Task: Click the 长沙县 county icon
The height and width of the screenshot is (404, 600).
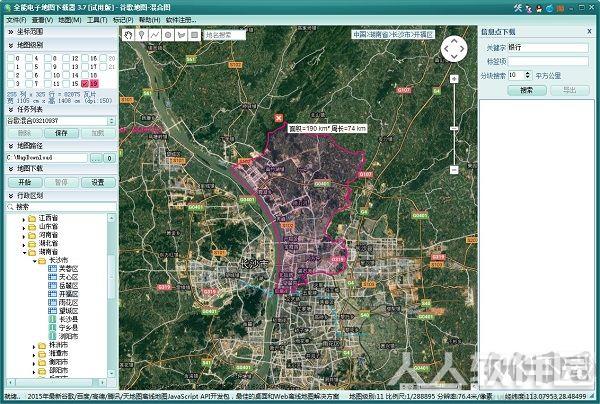Action: pos(52,319)
